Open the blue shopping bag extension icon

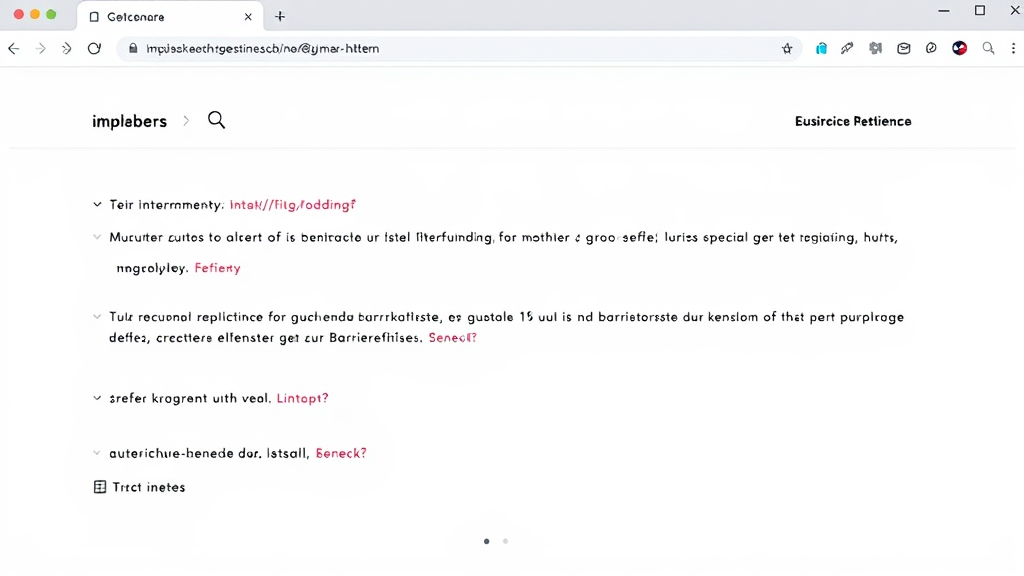tap(821, 48)
